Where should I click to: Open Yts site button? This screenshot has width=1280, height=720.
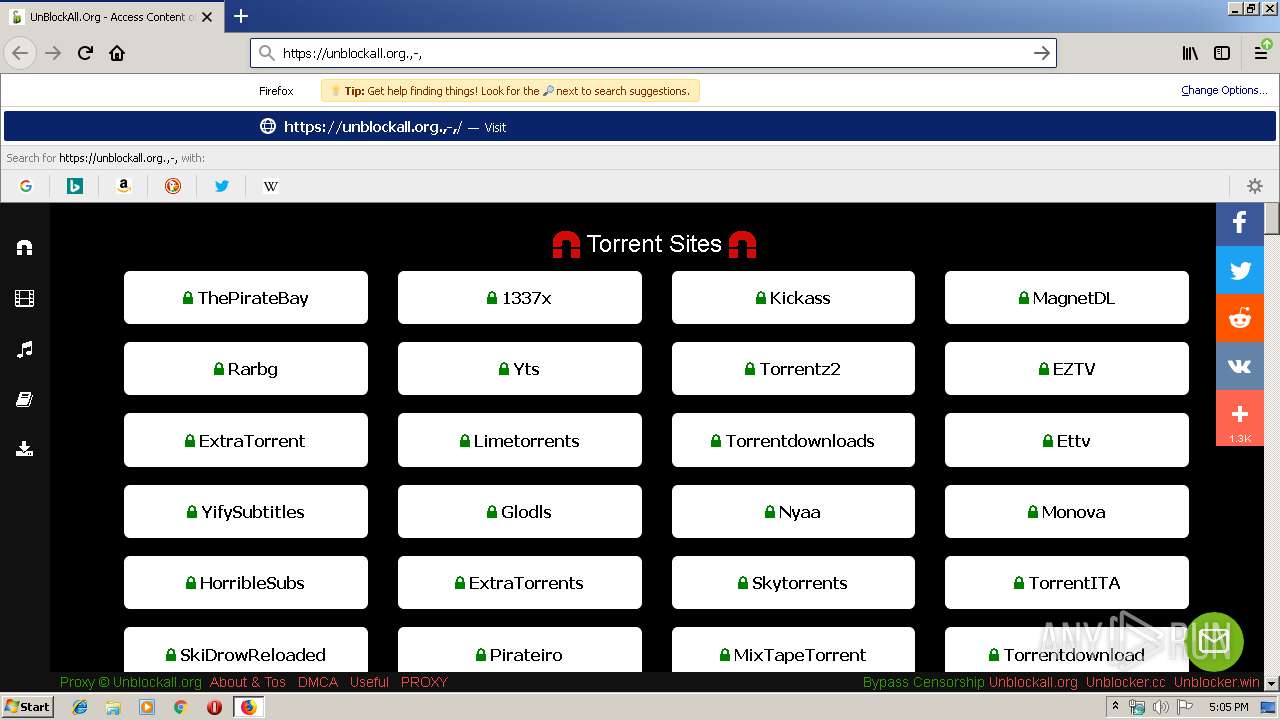pos(520,369)
